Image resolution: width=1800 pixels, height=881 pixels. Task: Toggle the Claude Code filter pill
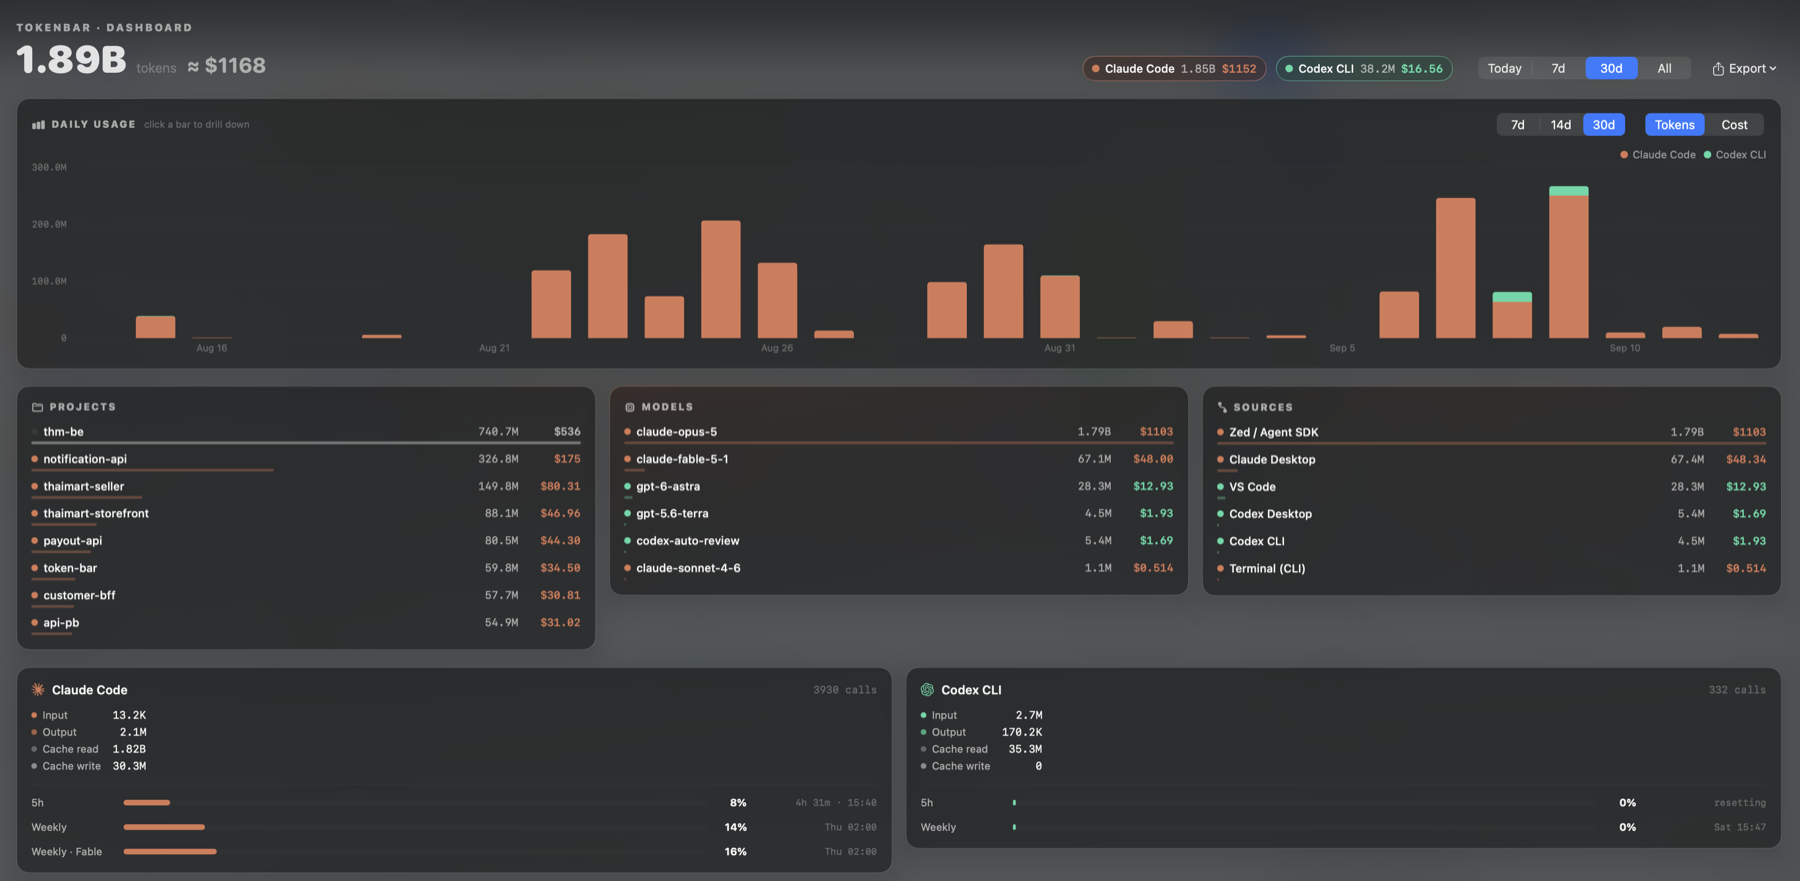point(1174,68)
